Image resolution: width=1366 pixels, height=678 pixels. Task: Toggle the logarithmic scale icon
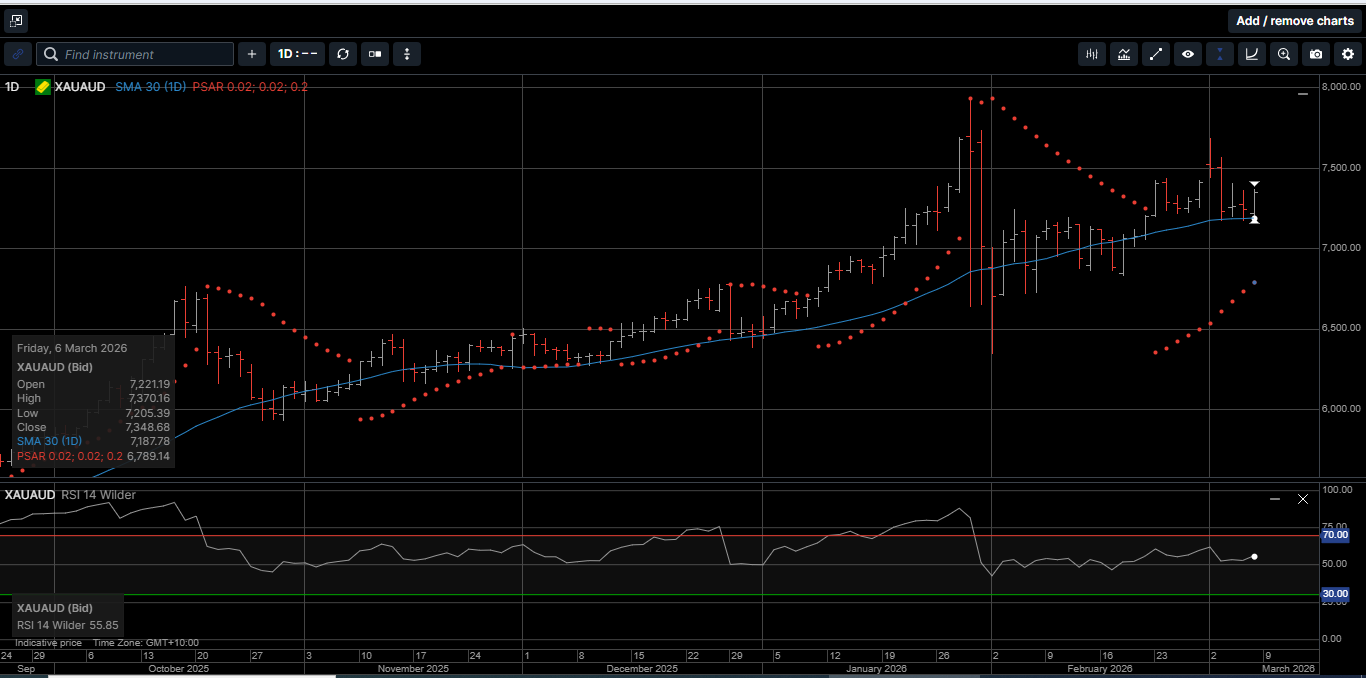click(1251, 54)
